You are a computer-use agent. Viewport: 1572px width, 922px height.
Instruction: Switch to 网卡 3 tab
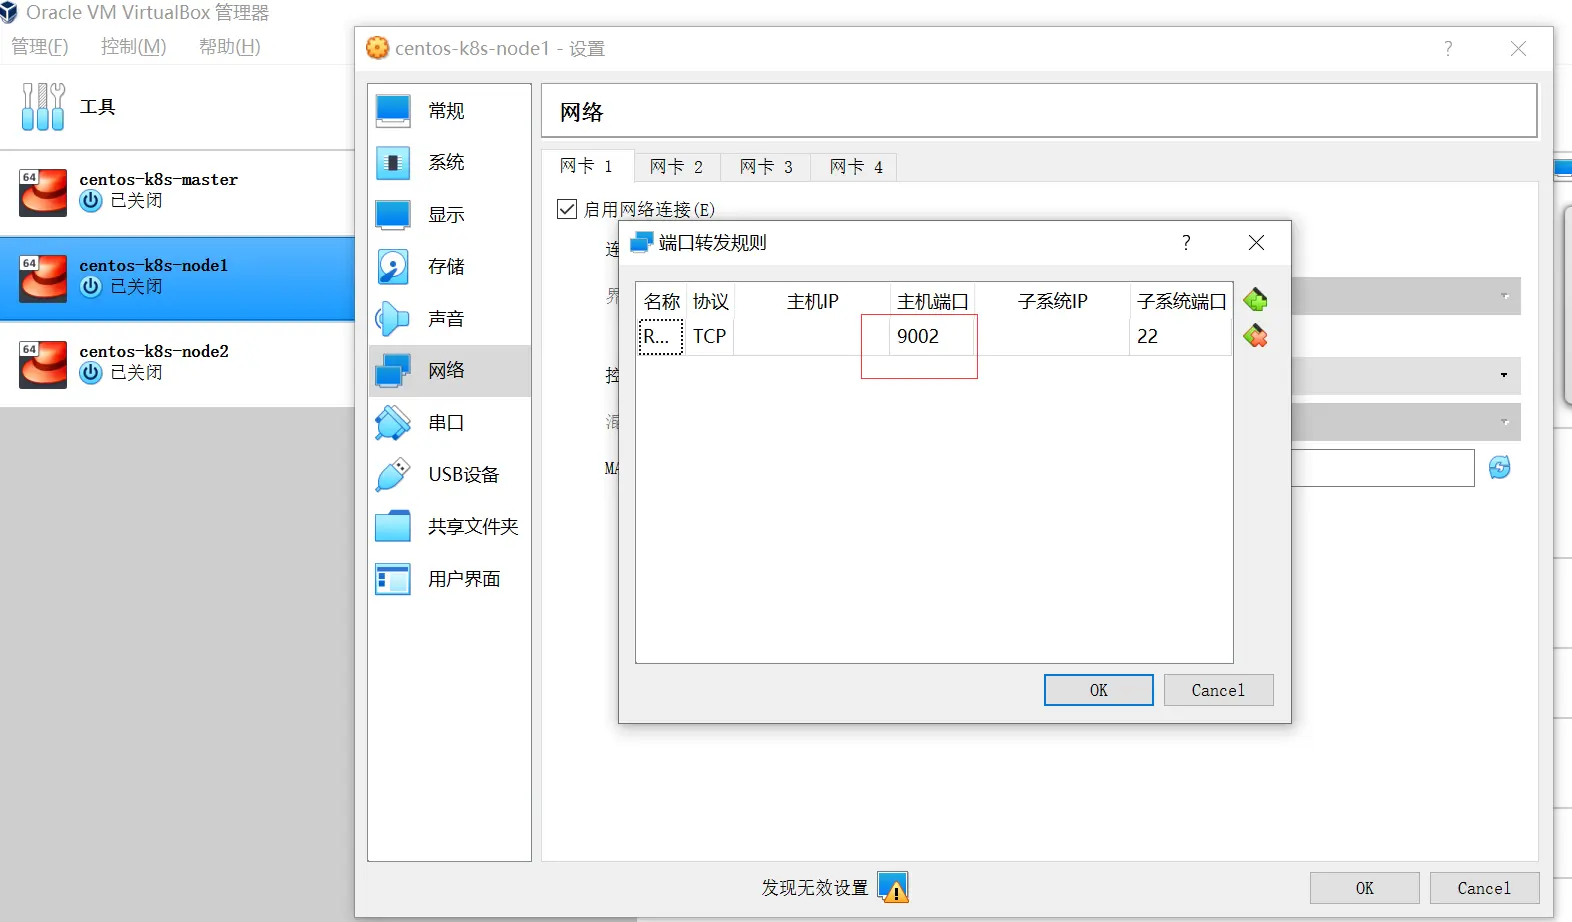767,167
